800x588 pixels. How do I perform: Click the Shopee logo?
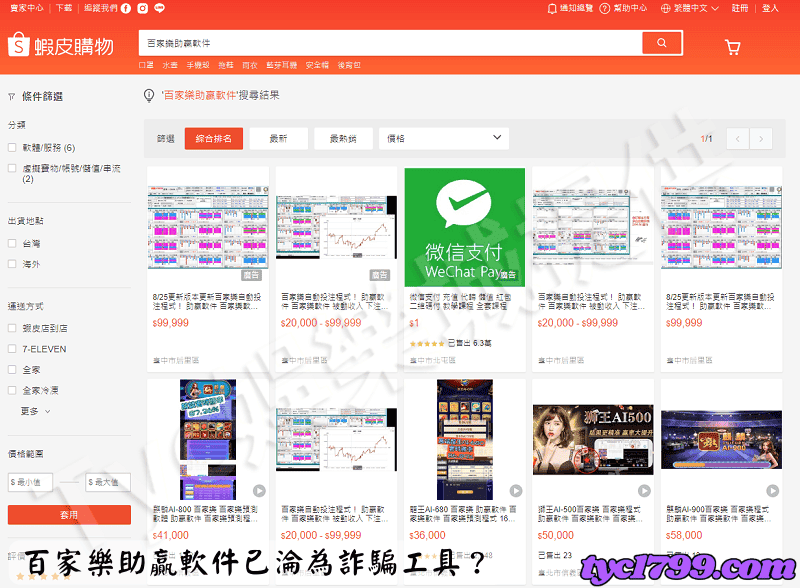pyautogui.click(x=60, y=45)
